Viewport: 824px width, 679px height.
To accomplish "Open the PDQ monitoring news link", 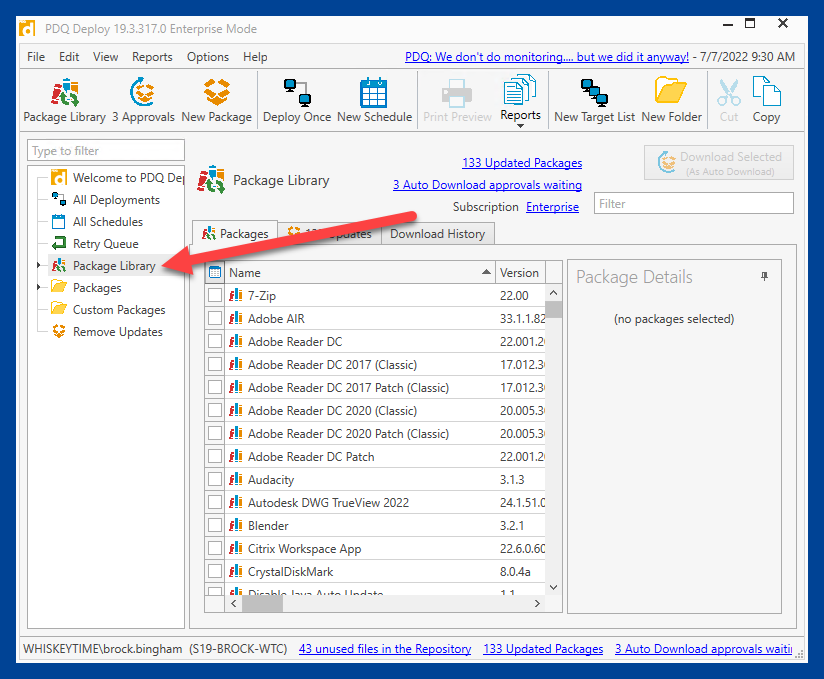I will tap(547, 57).
